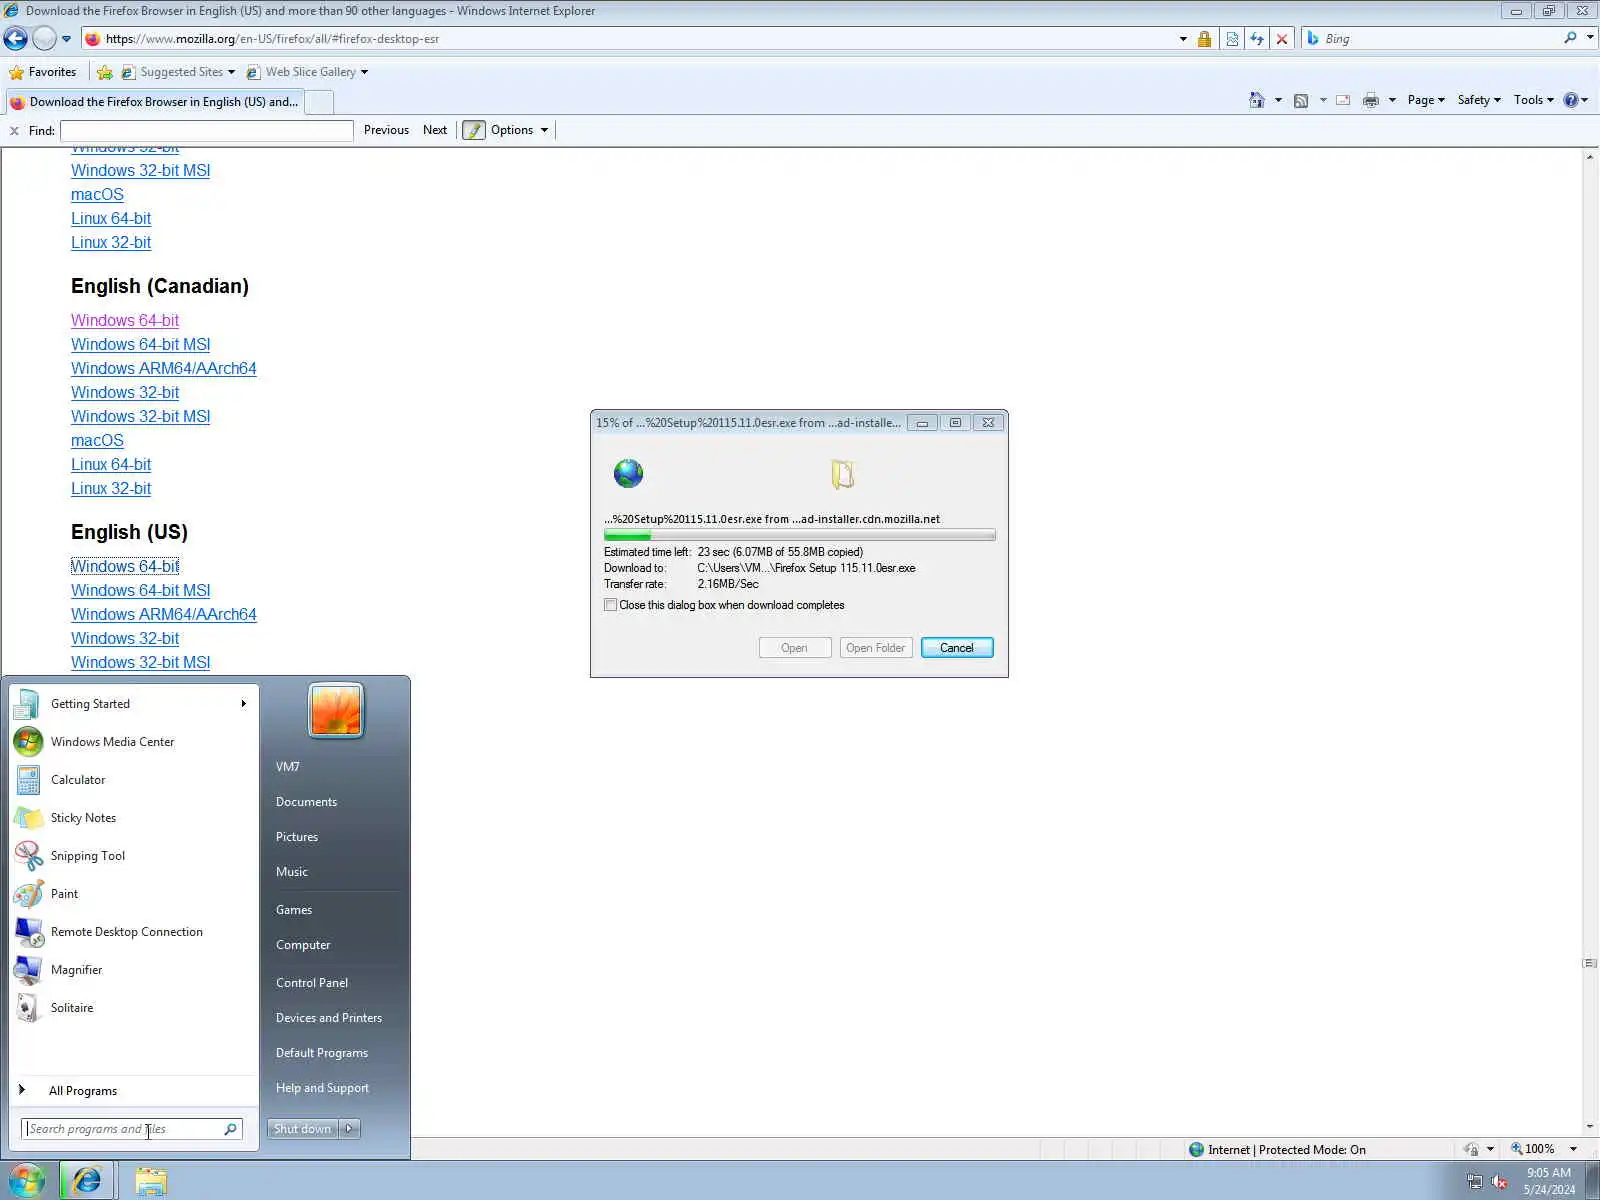Open Calculator from the Start menu
Viewport: 1600px width, 1200px height.
click(133, 780)
